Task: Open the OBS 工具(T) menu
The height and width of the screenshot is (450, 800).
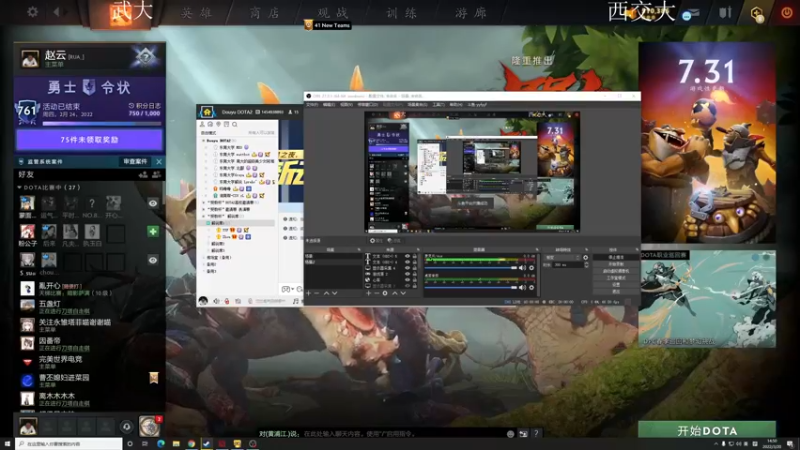Action: (439, 105)
